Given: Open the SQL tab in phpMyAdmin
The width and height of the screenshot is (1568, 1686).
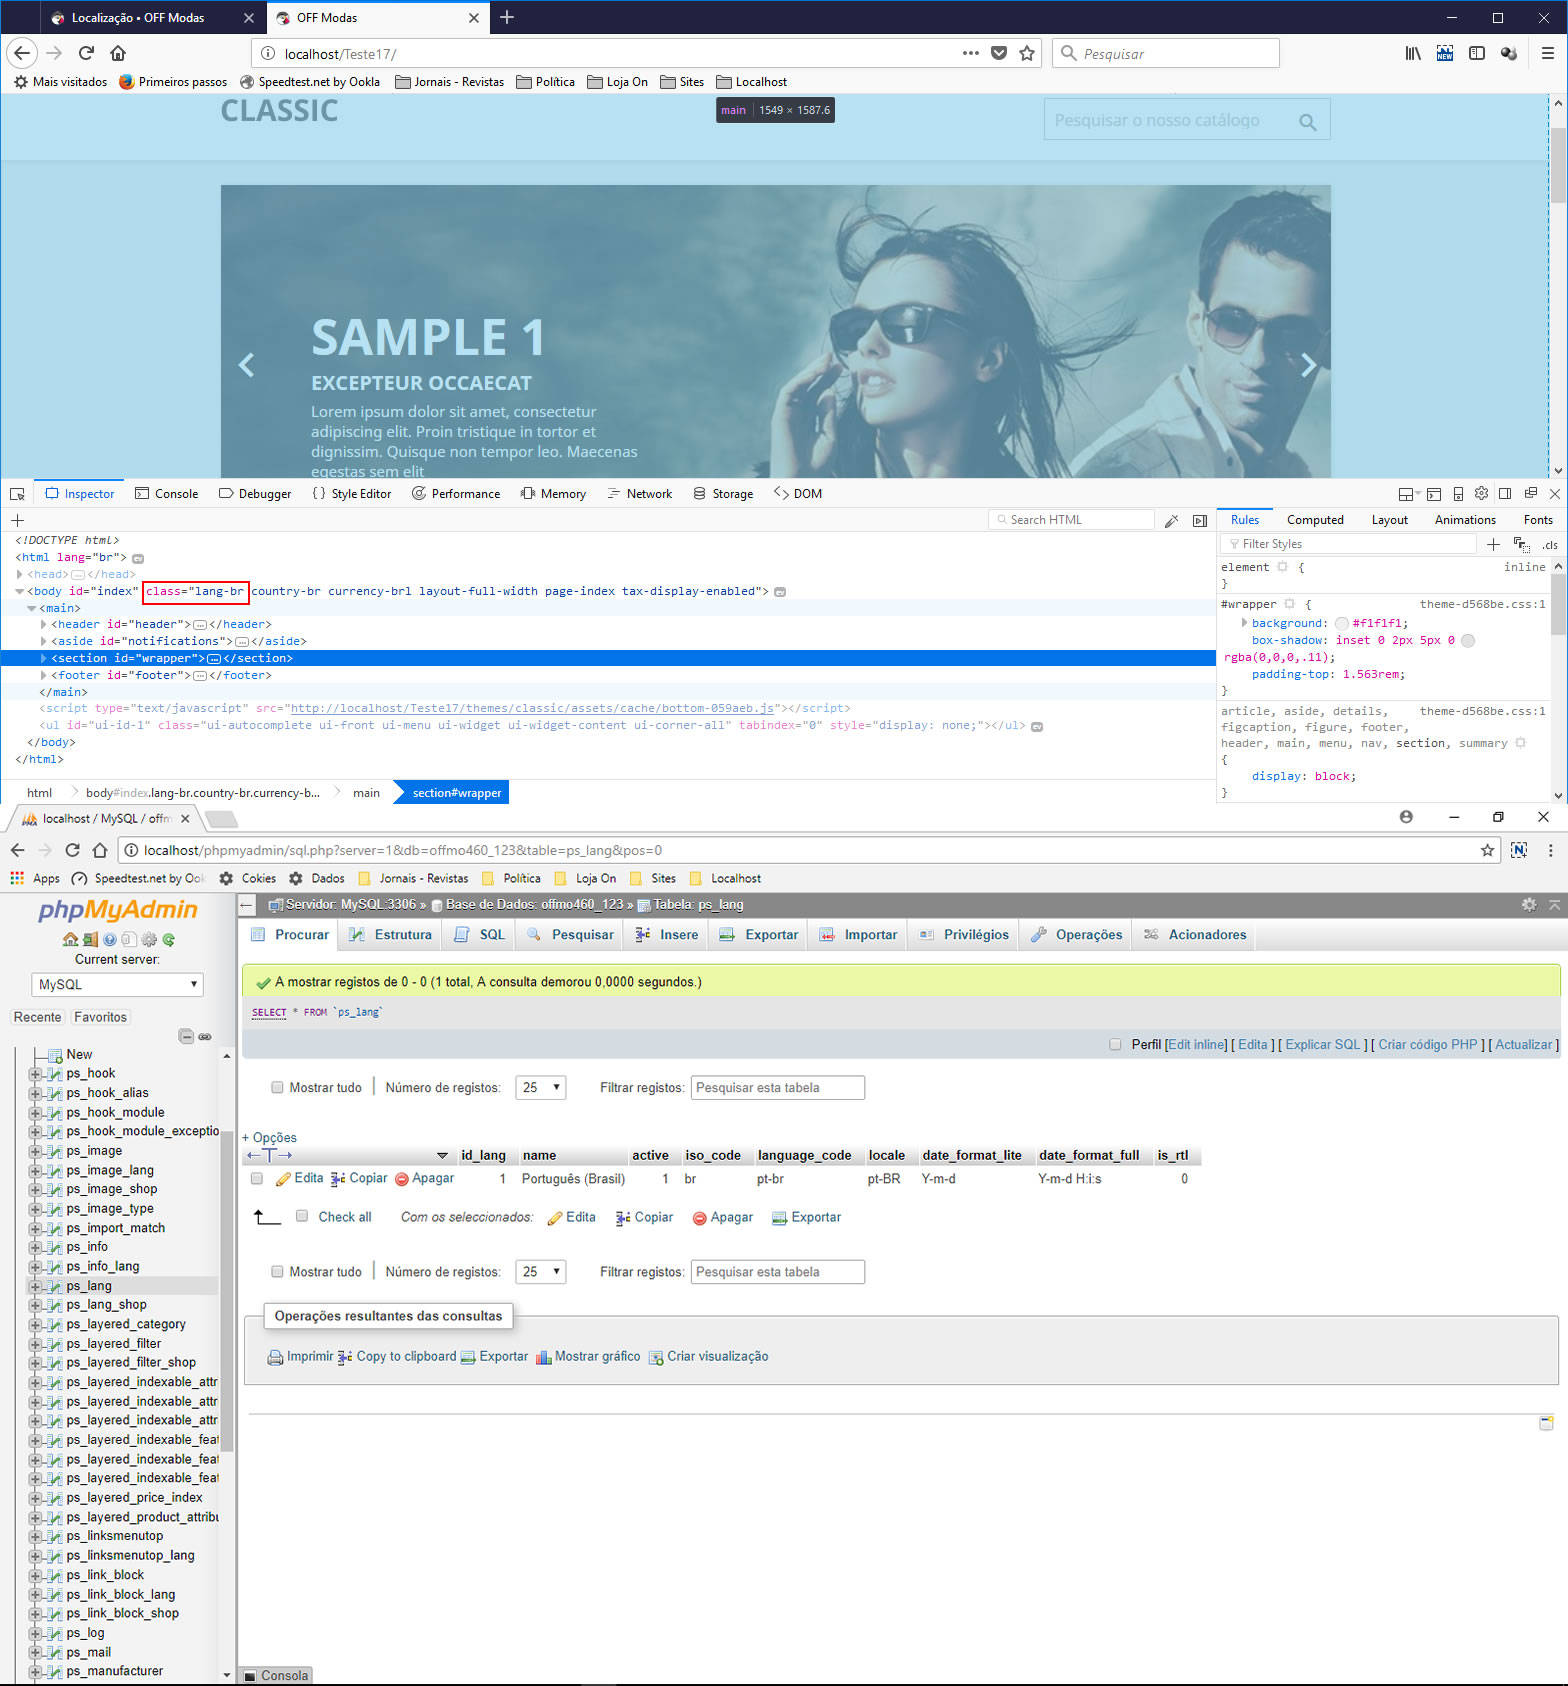Looking at the screenshot, I should [x=480, y=935].
